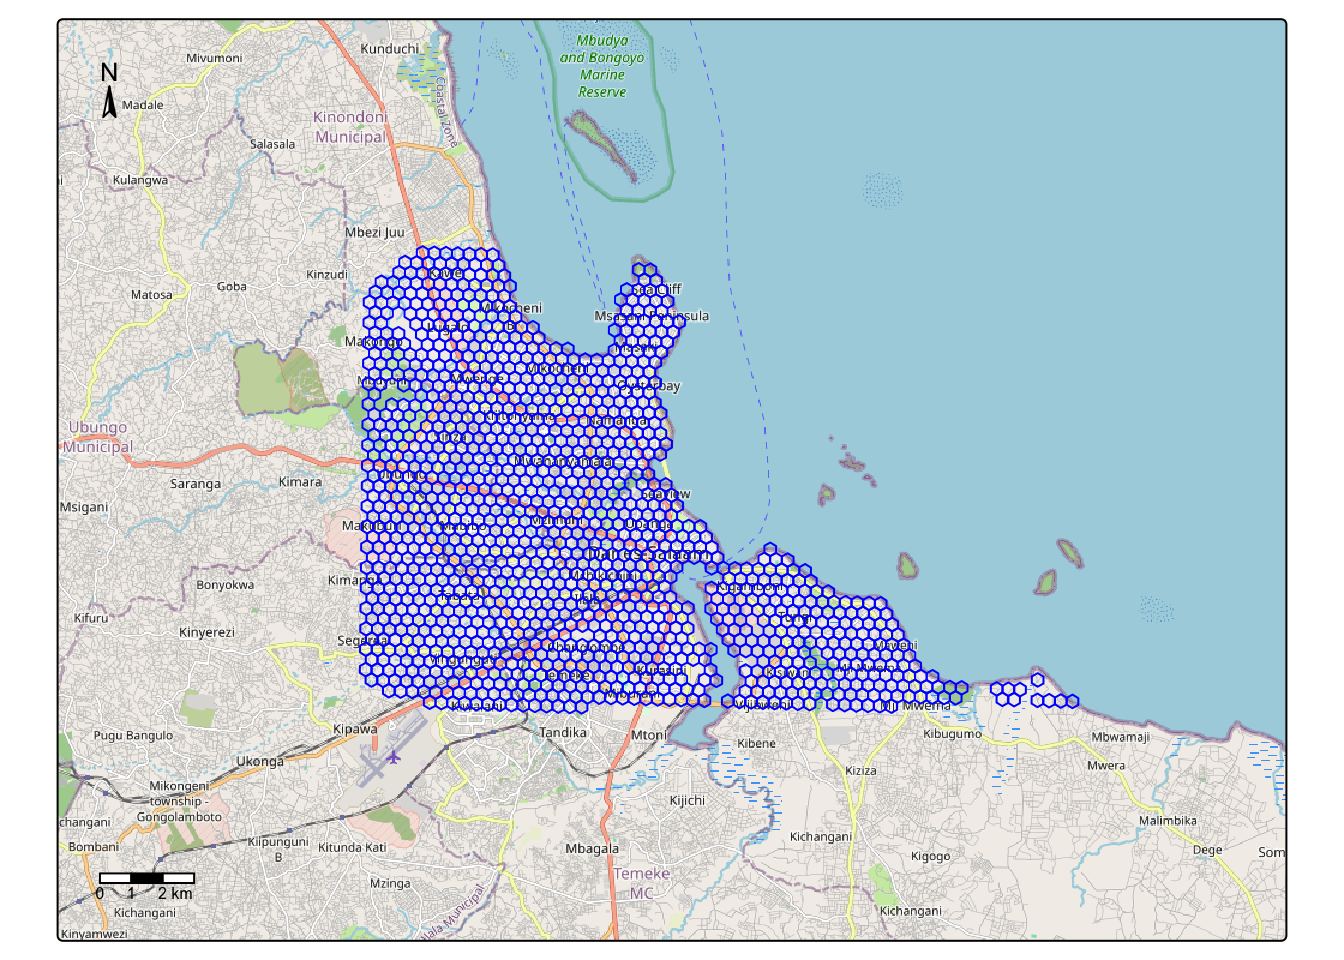Click the Ukonga place label
Image resolution: width=1344 pixels, height=960 pixels.
pos(260,761)
